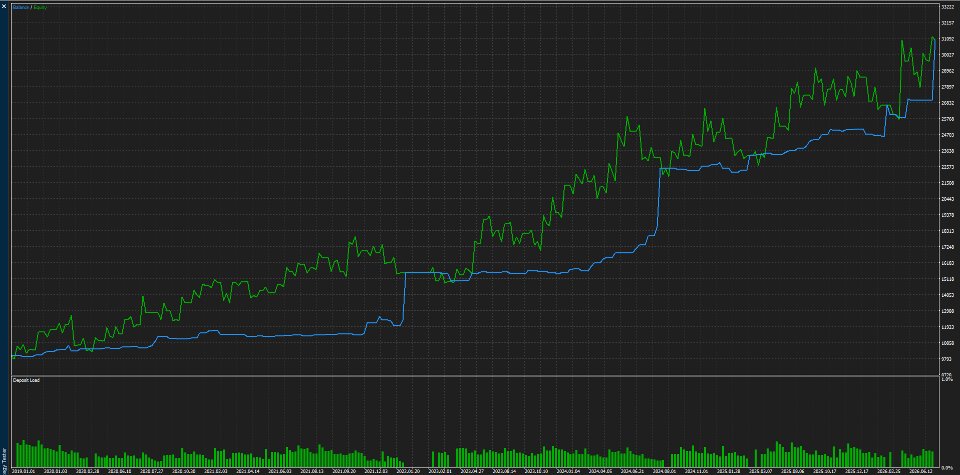This screenshot has height=475, width=960.
Task: Click the 33222 value on the price axis
Action: tap(950, 7)
